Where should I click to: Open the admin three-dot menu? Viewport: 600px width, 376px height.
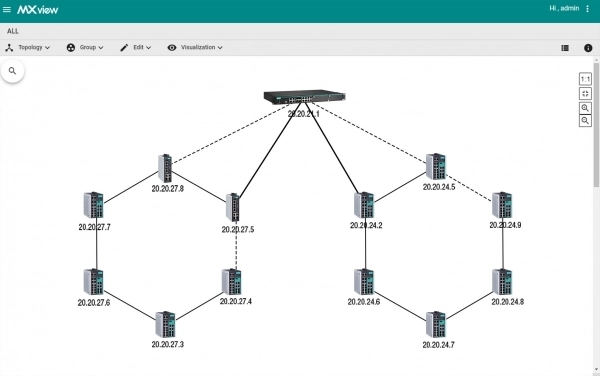(x=587, y=9)
